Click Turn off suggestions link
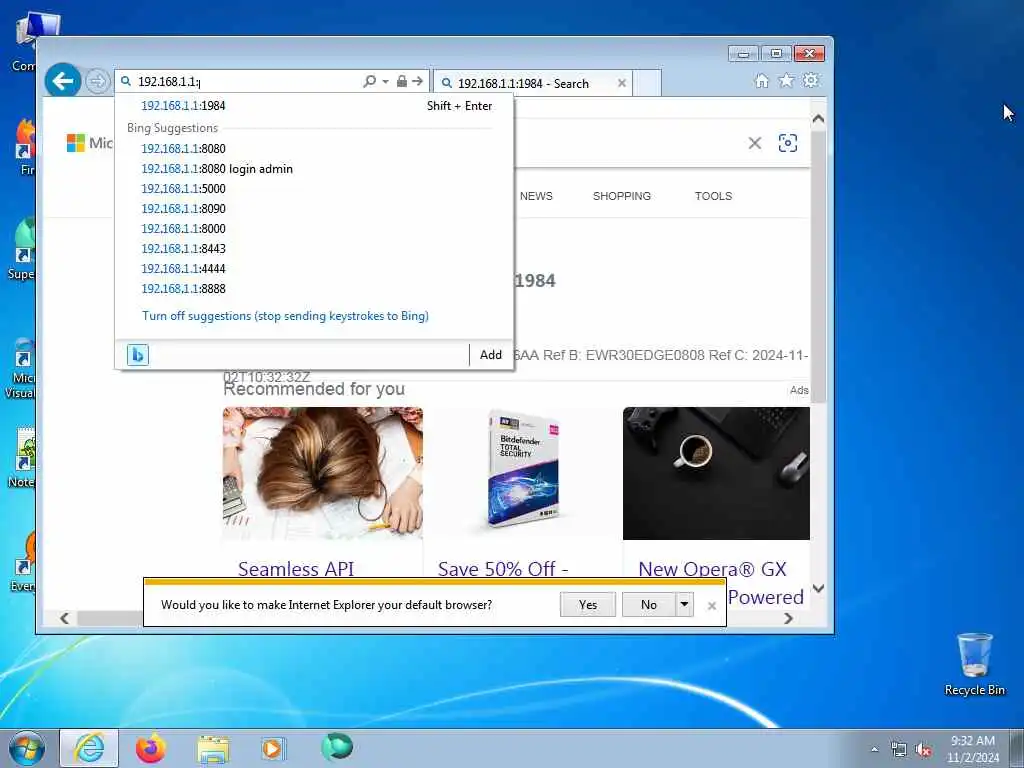 pos(285,316)
